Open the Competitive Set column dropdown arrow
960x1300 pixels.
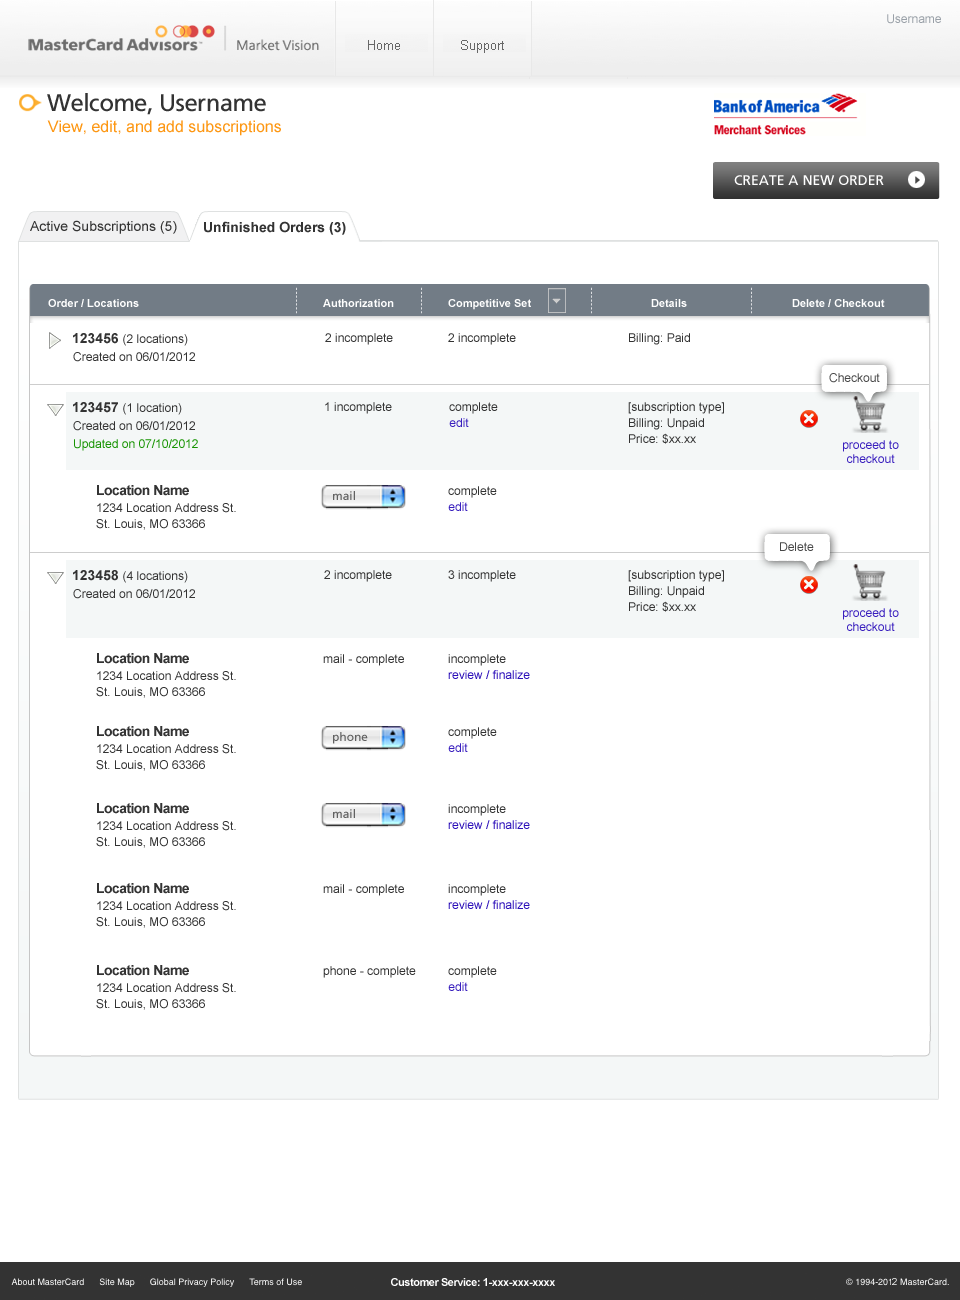pos(557,301)
